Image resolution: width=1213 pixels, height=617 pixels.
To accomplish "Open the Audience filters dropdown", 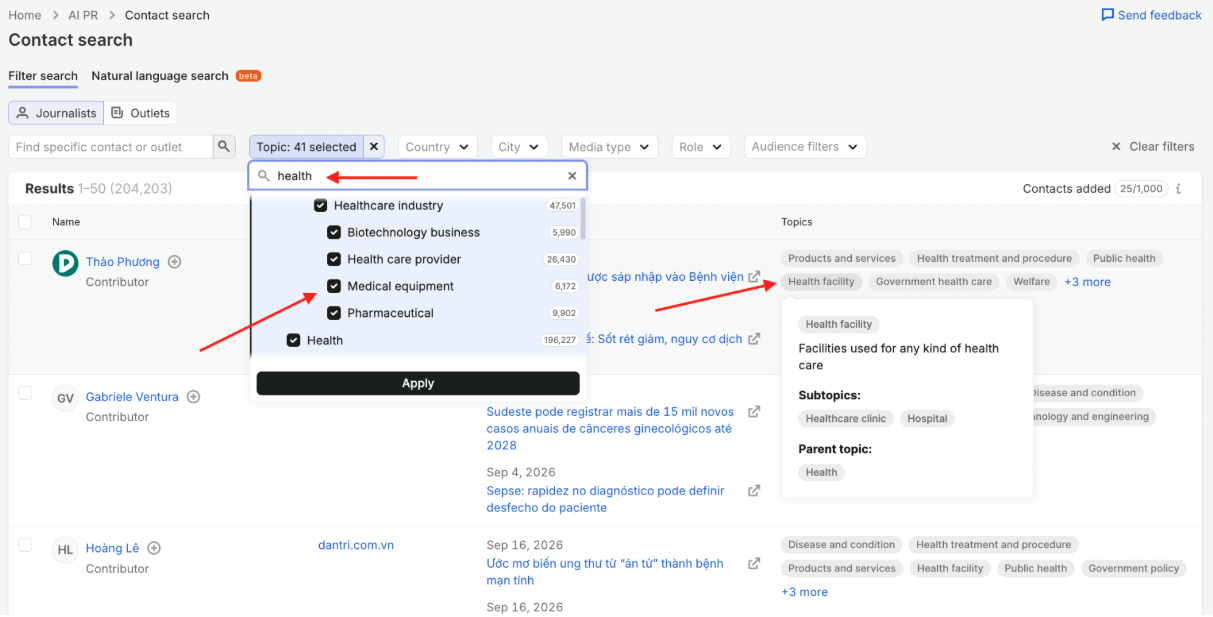I will tap(805, 147).
